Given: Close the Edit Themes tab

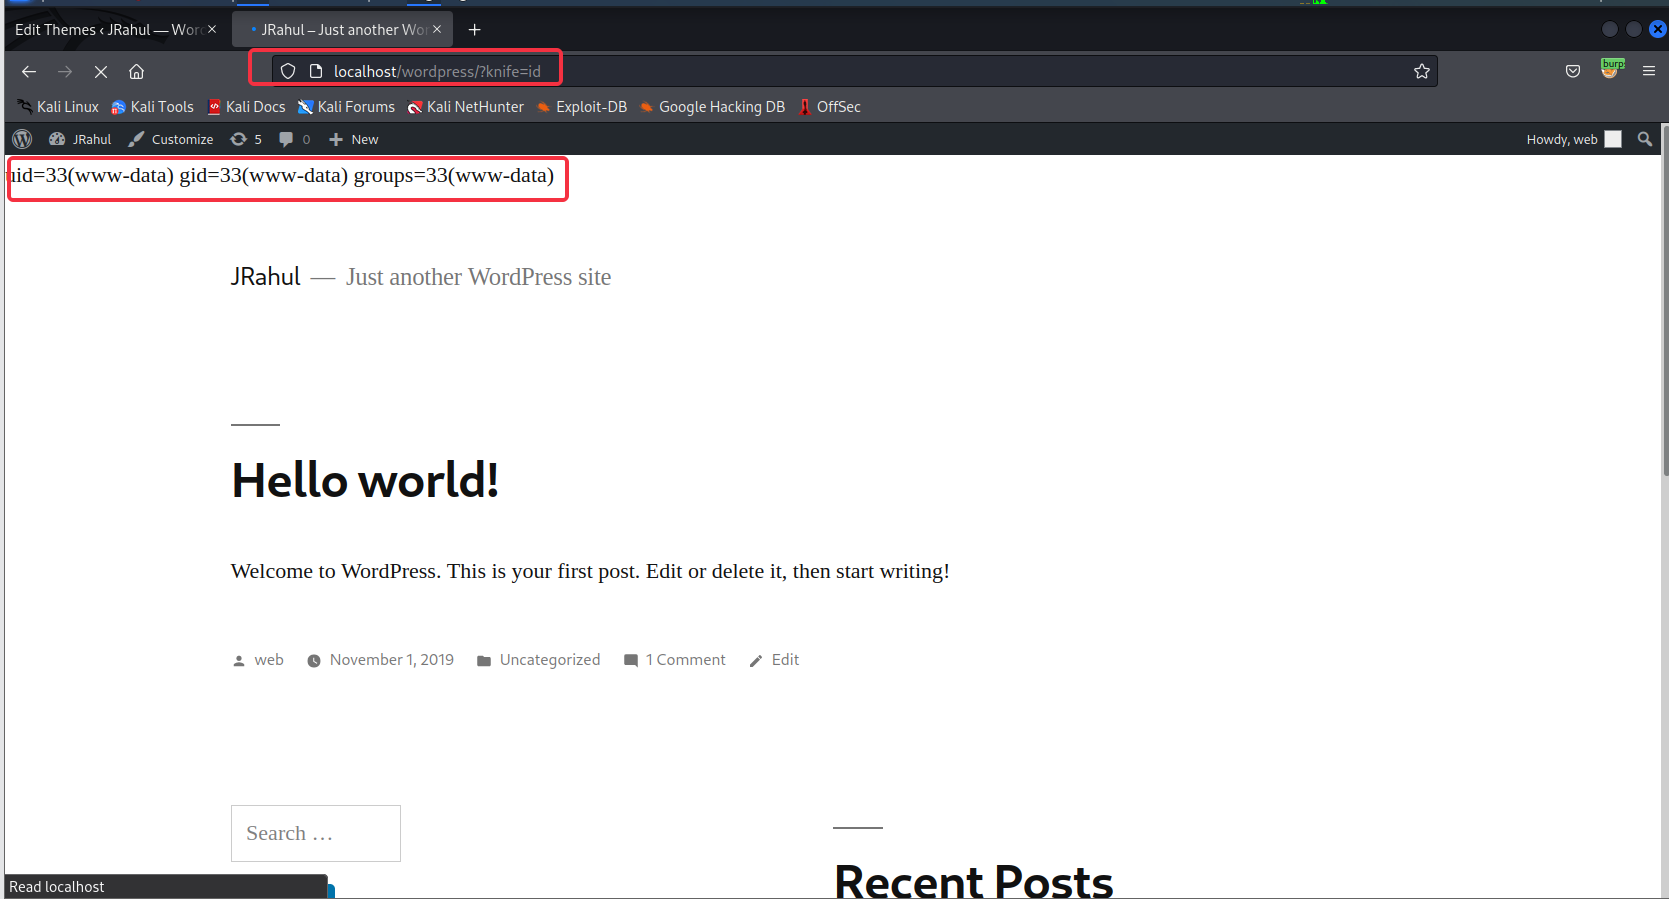Looking at the screenshot, I should [x=212, y=30].
